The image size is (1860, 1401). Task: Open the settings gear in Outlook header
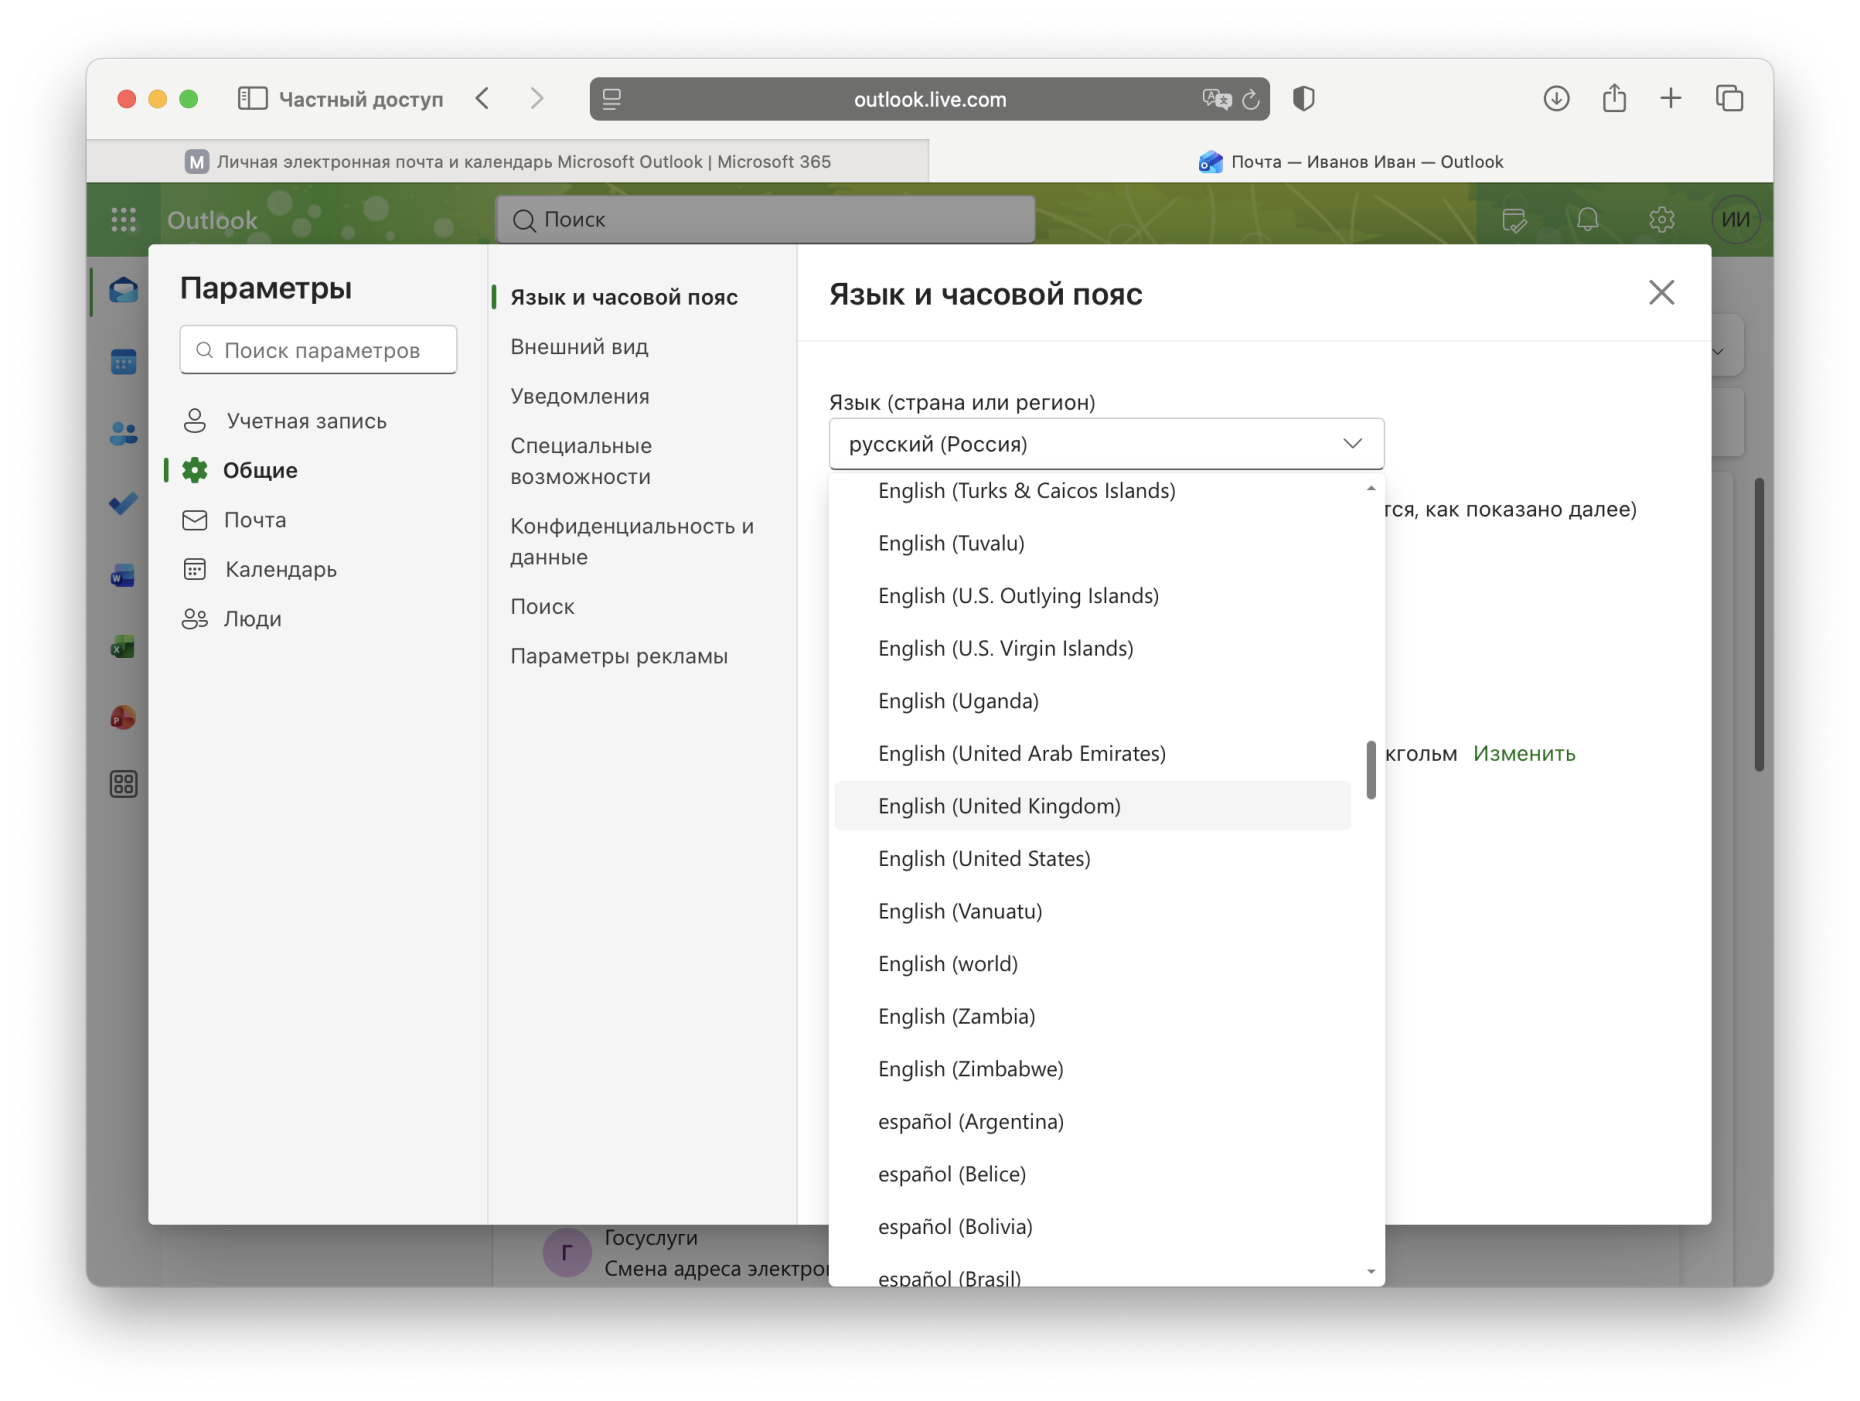click(x=1662, y=220)
